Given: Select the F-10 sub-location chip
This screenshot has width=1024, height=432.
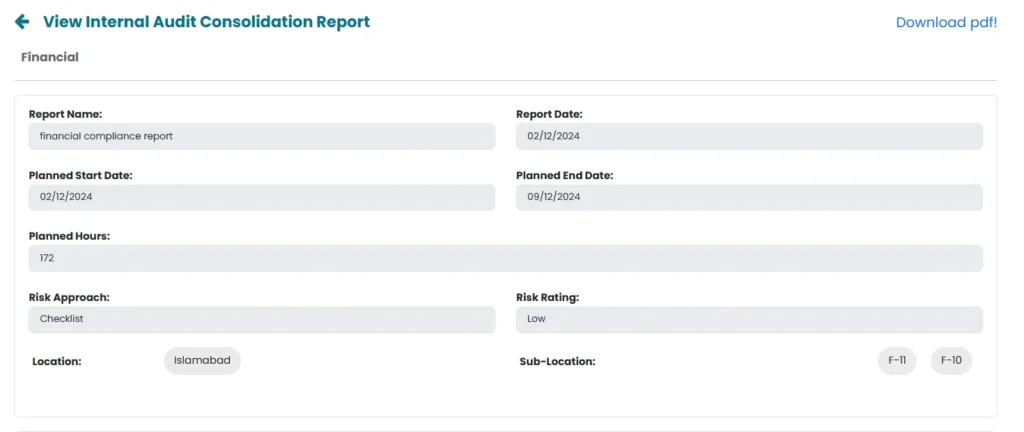Looking at the screenshot, I should 951,361.
